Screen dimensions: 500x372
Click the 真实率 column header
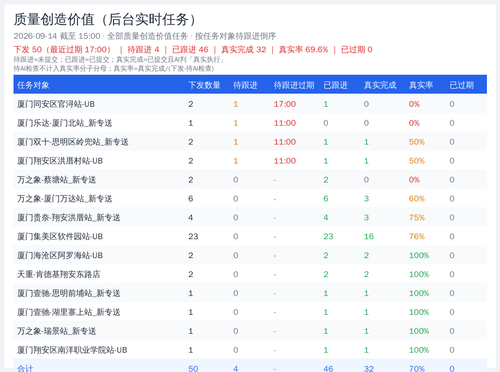[x=421, y=85]
